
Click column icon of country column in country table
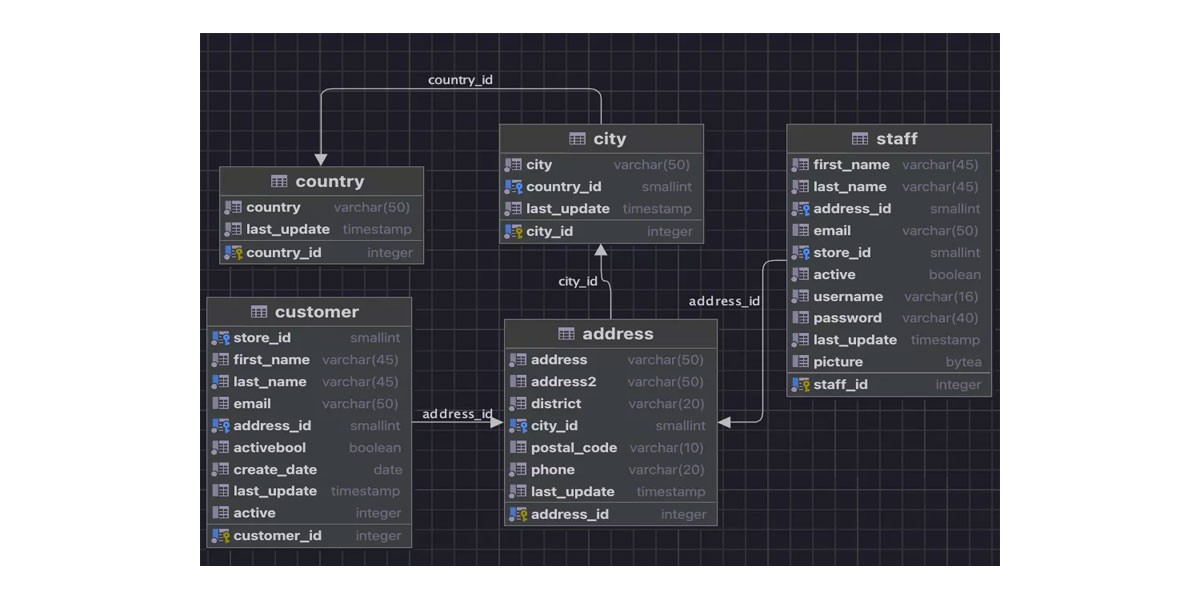click(233, 208)
